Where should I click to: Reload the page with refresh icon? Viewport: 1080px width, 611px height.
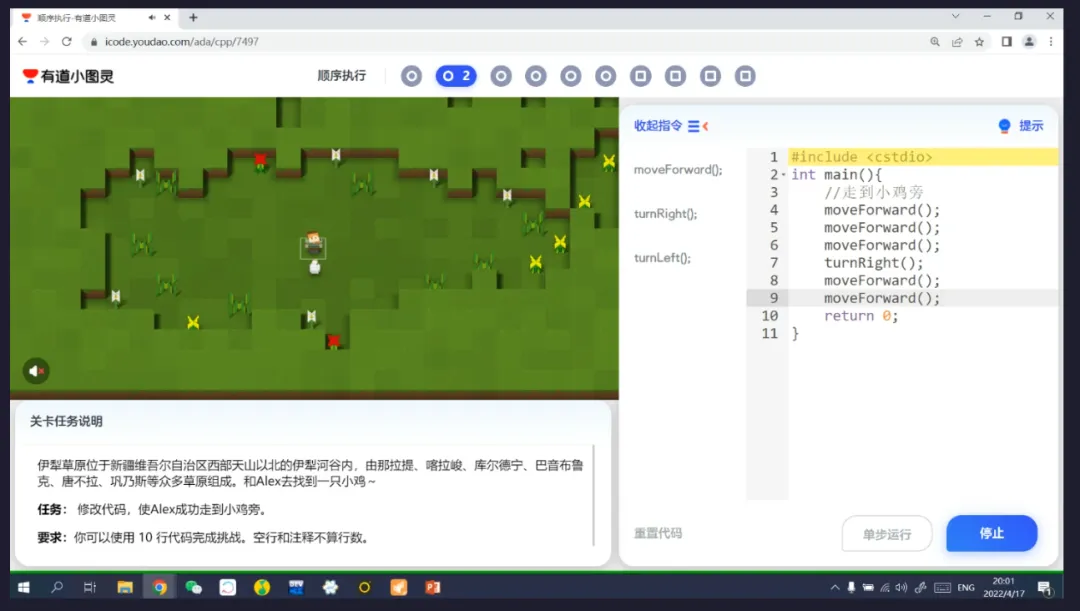pyautogui.click(x=66, y=42)
